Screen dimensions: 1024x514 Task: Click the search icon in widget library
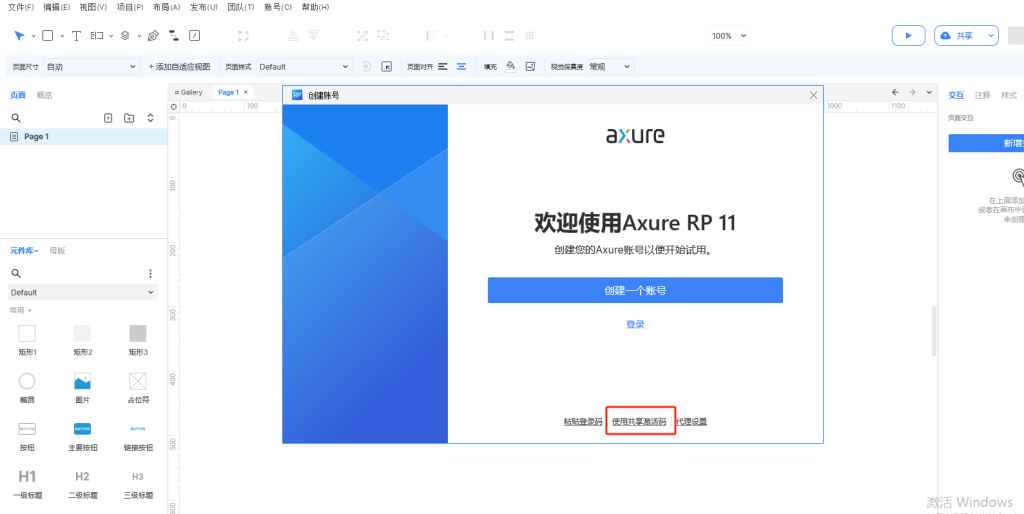[x=16, y=273]
